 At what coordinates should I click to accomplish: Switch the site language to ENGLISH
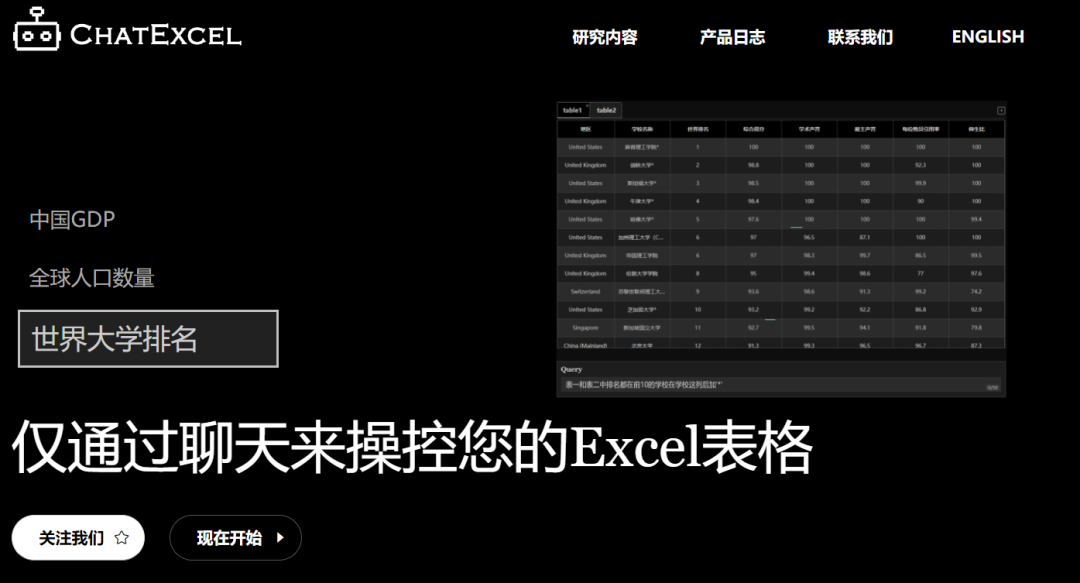coord(988,37)
